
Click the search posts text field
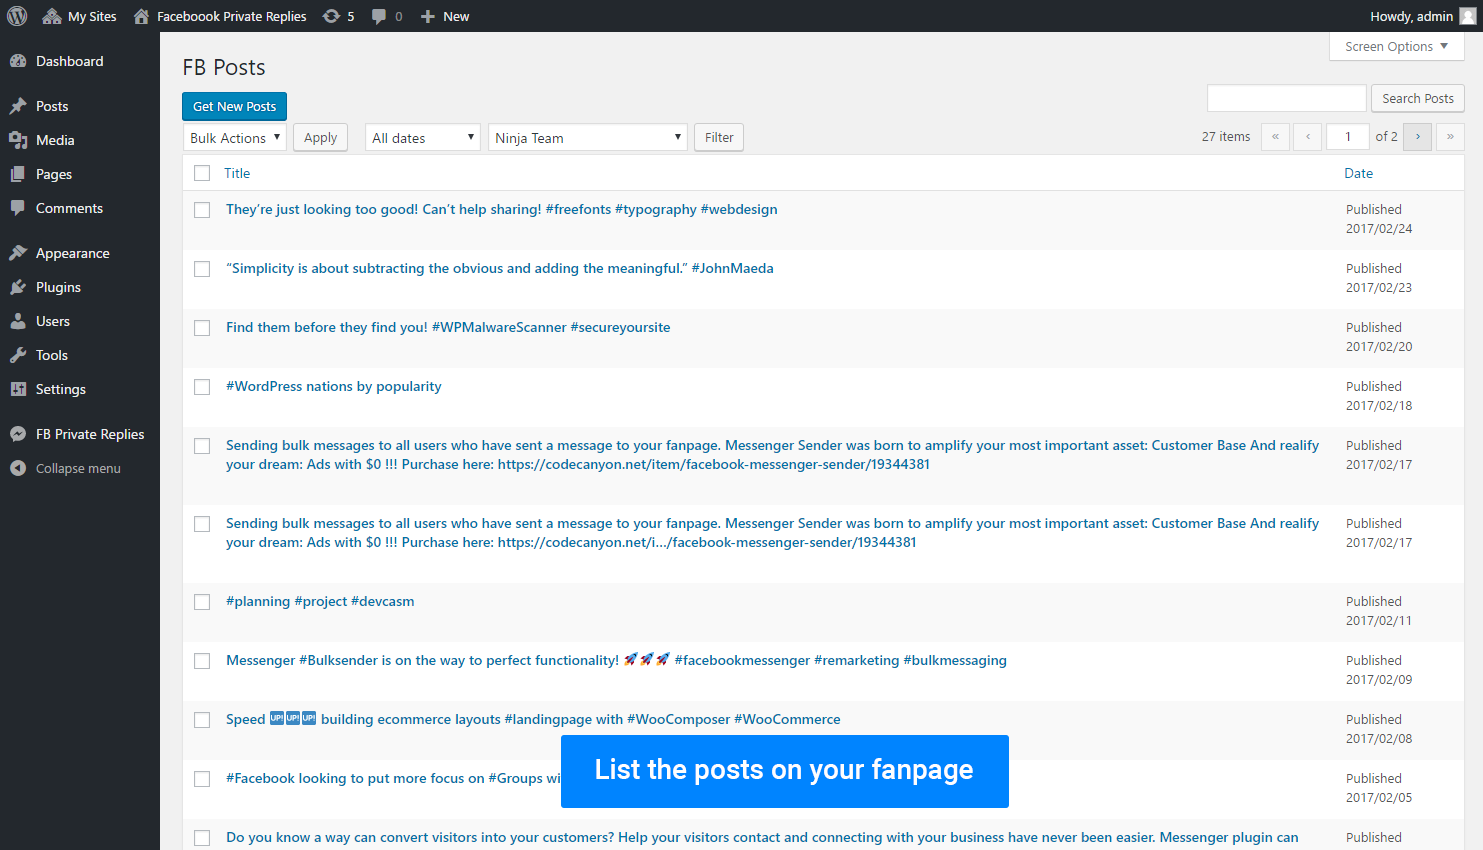pos(1286,98)
